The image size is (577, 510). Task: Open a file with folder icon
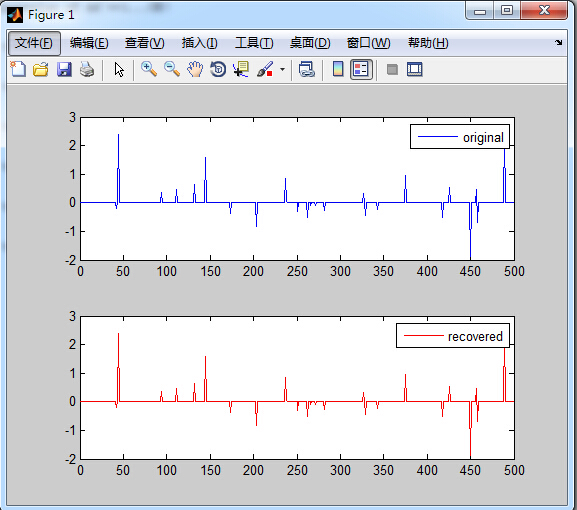41,69
